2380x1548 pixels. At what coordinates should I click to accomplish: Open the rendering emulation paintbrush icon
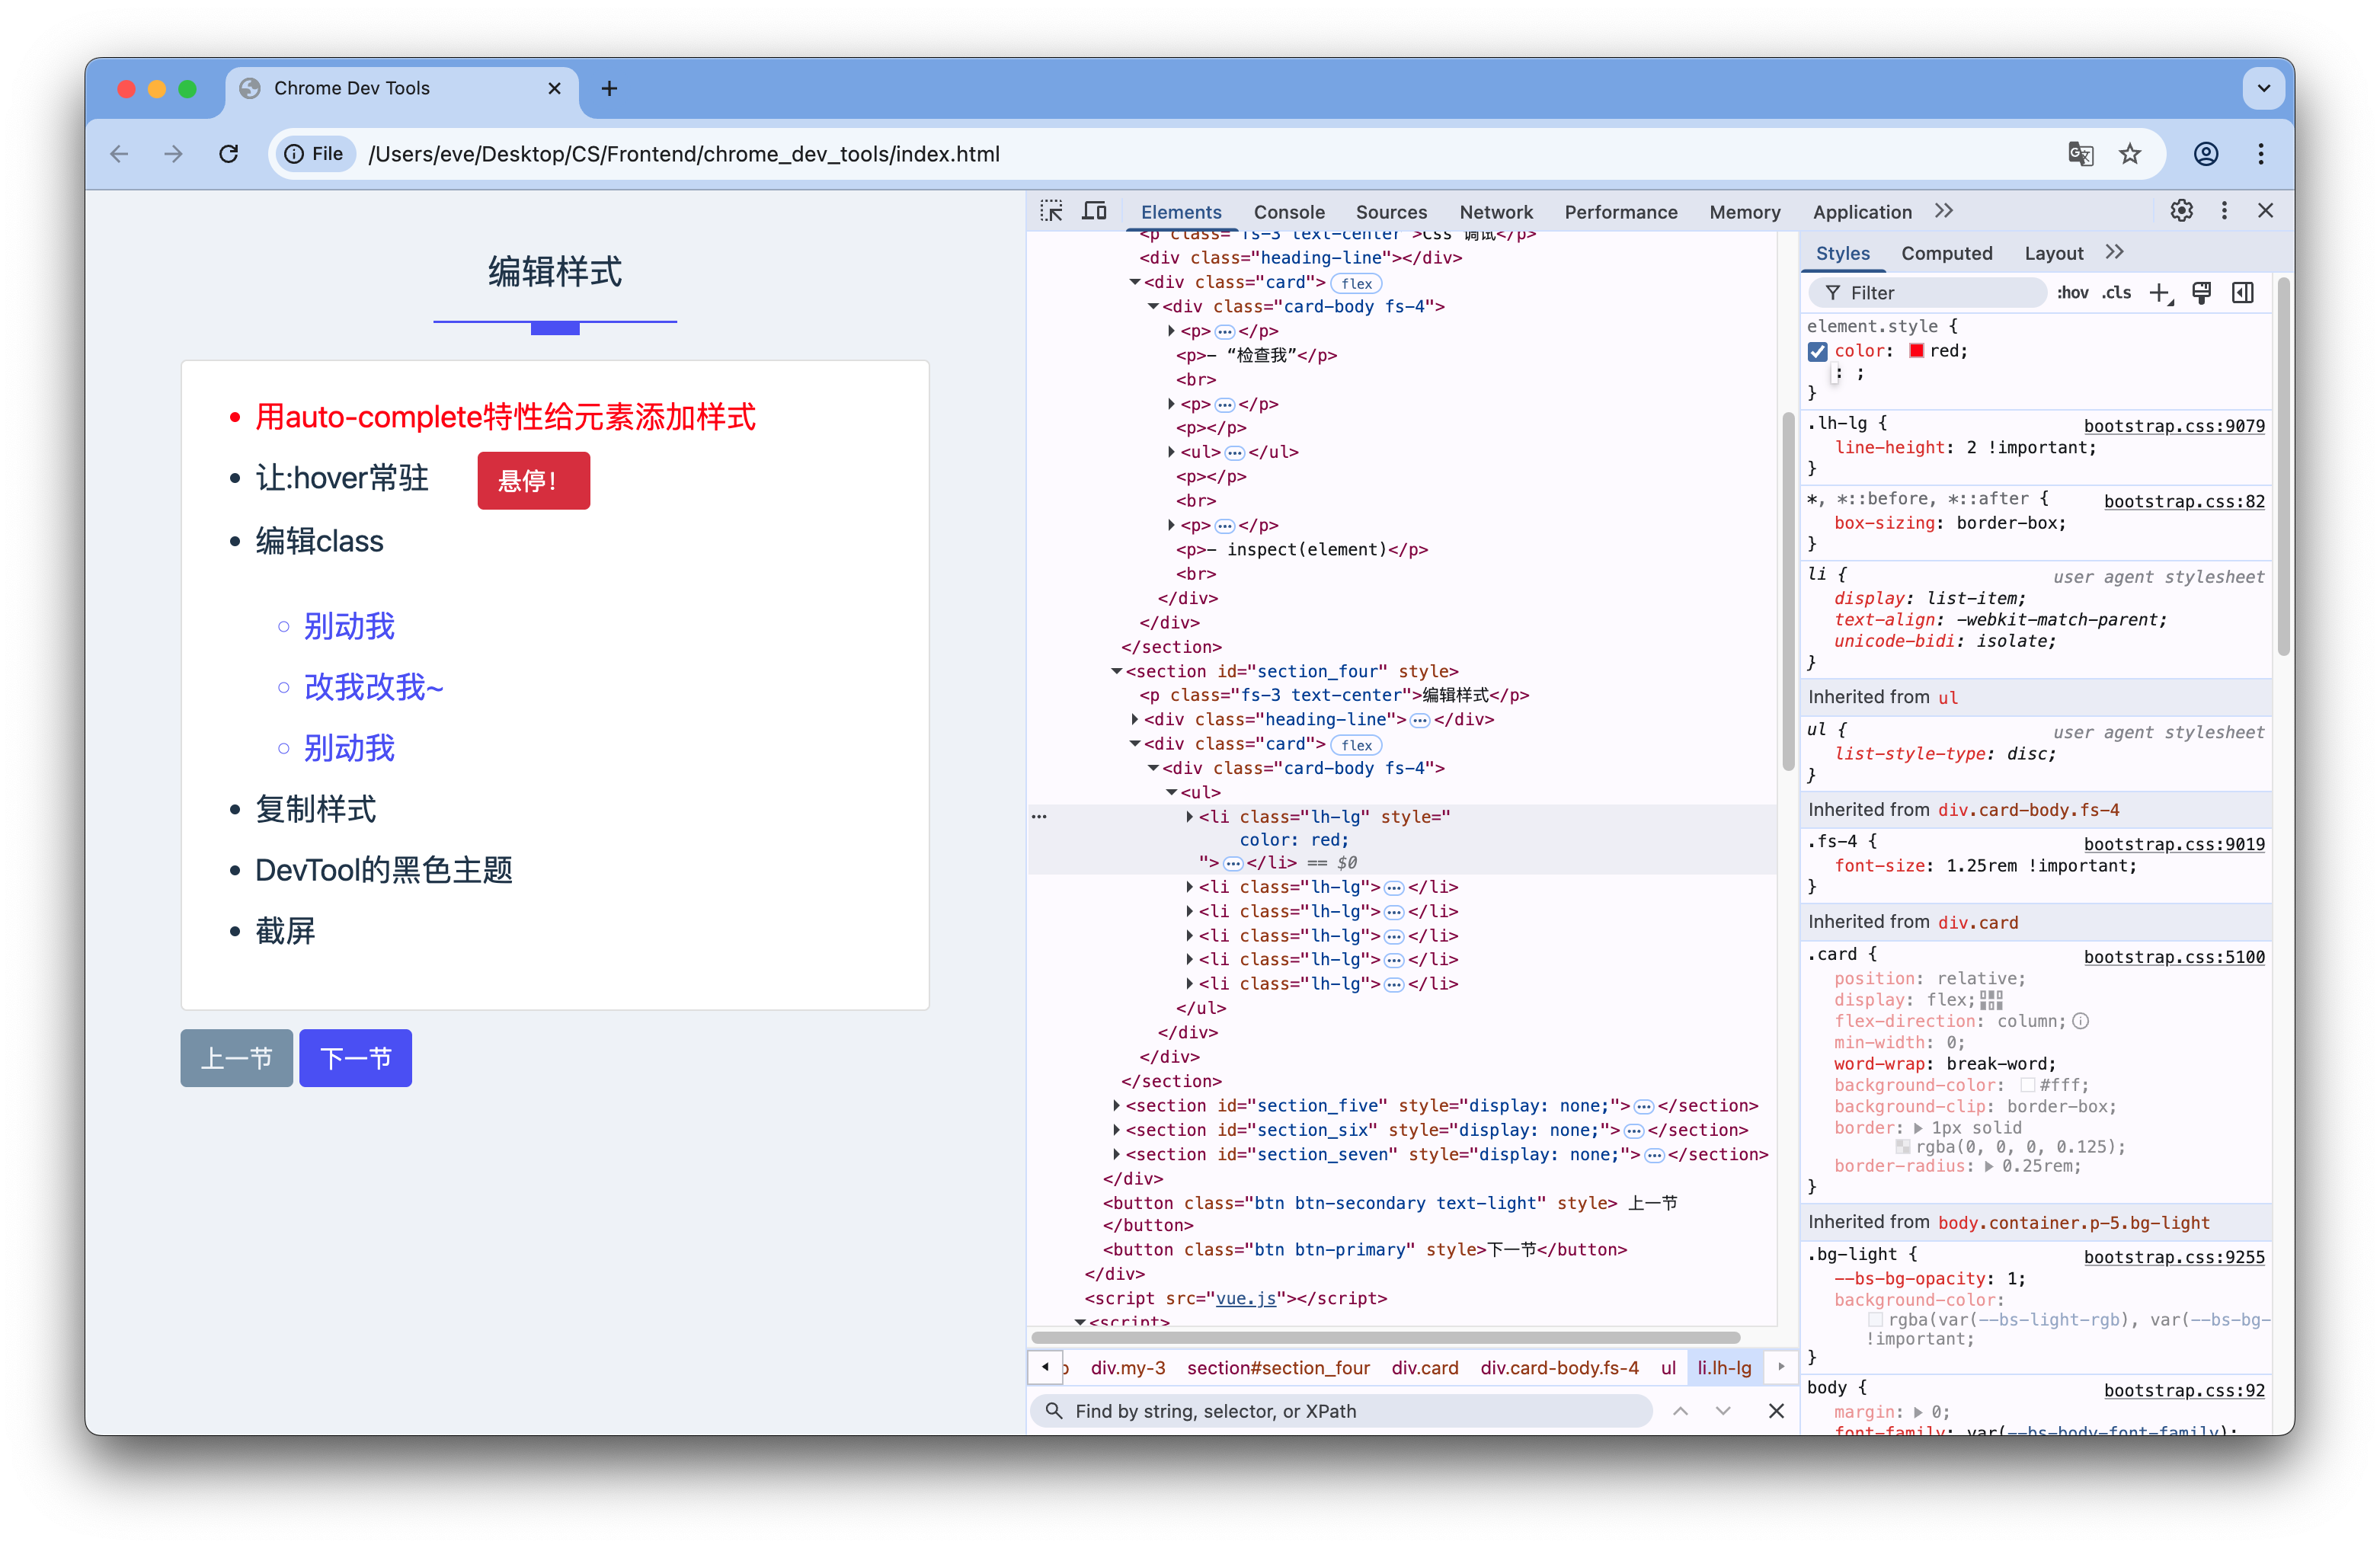click(2201, 293)
